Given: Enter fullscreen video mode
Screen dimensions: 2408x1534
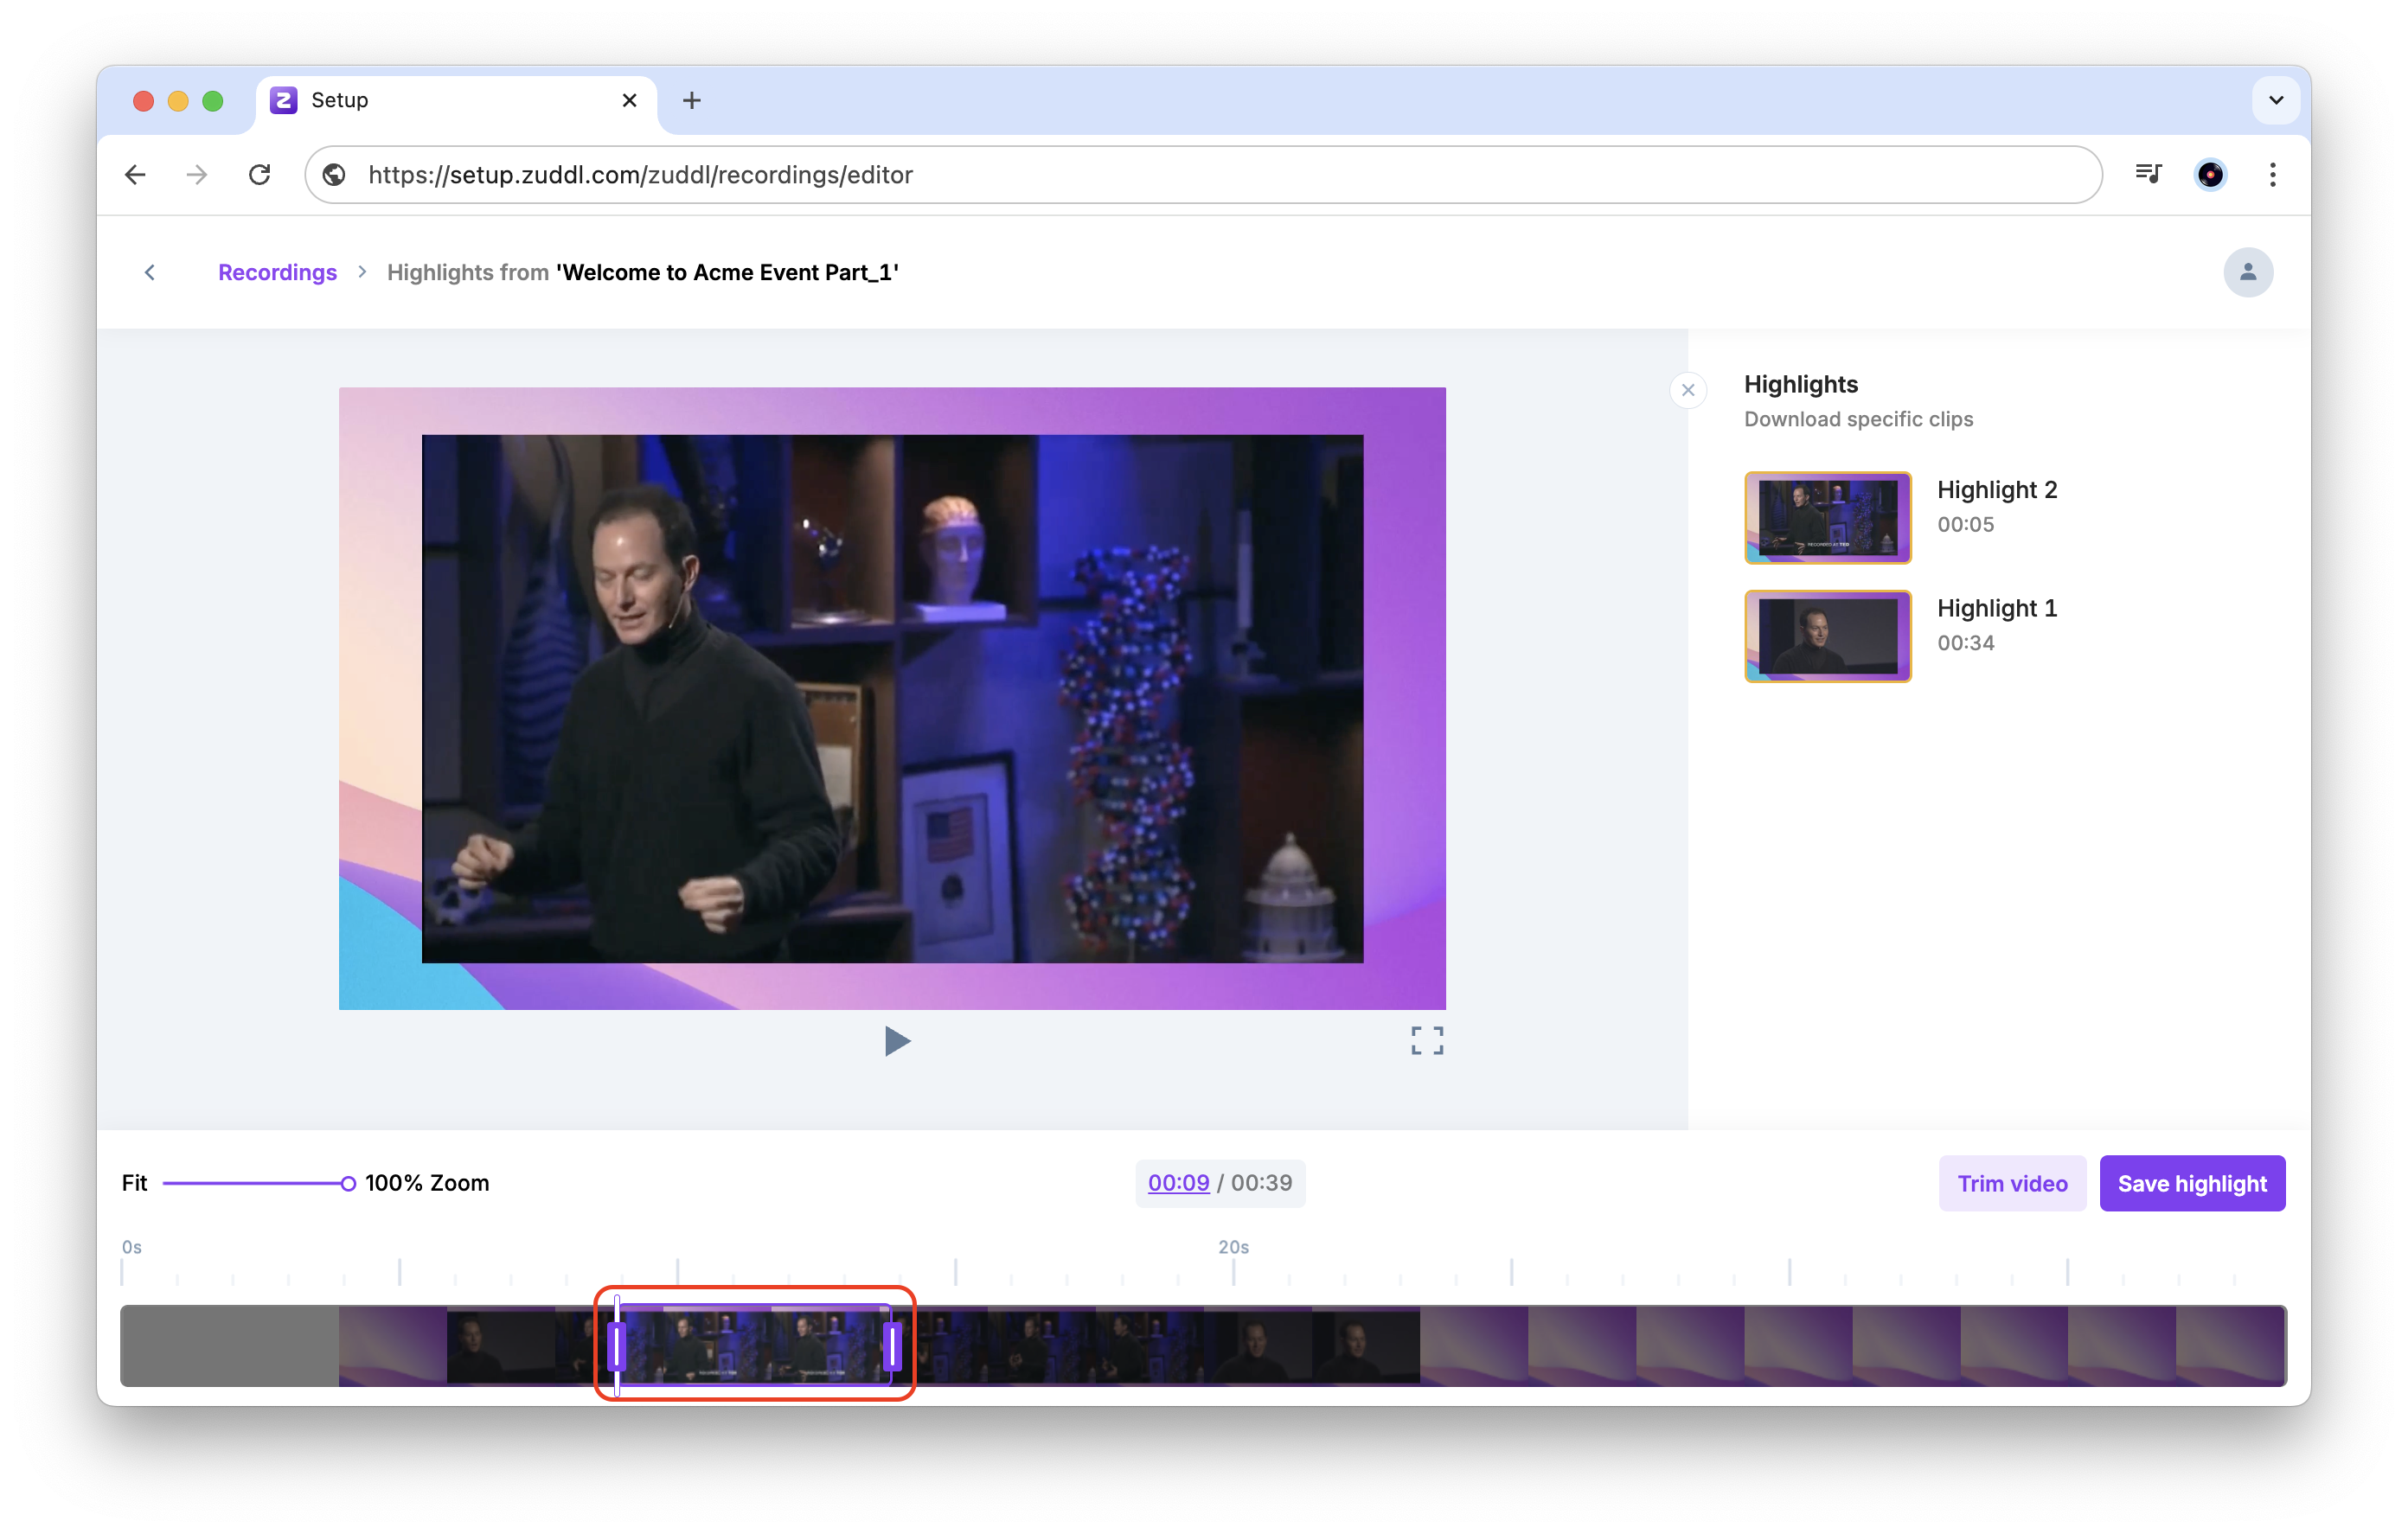Looking at the screenshot, I should pyautogui.click(x=1426, y=1041).
